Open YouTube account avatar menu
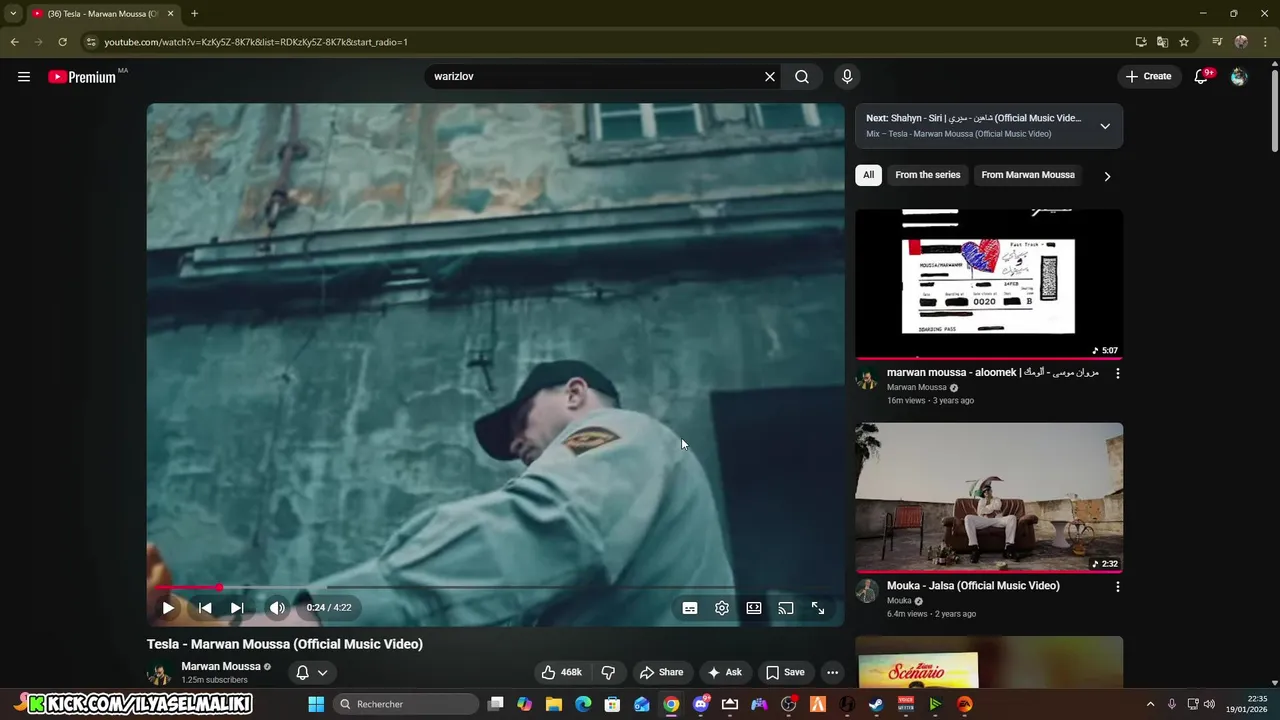Viewport: 1280px width, 720px height. pos(1239,76)
